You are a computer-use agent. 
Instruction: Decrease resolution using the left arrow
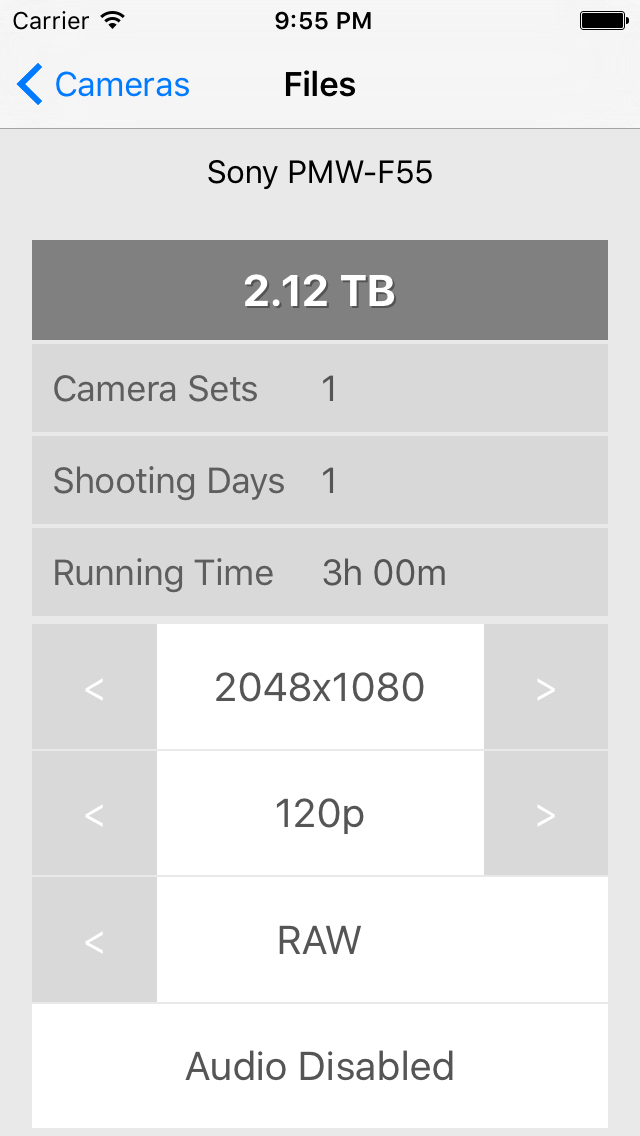[93, 687]
